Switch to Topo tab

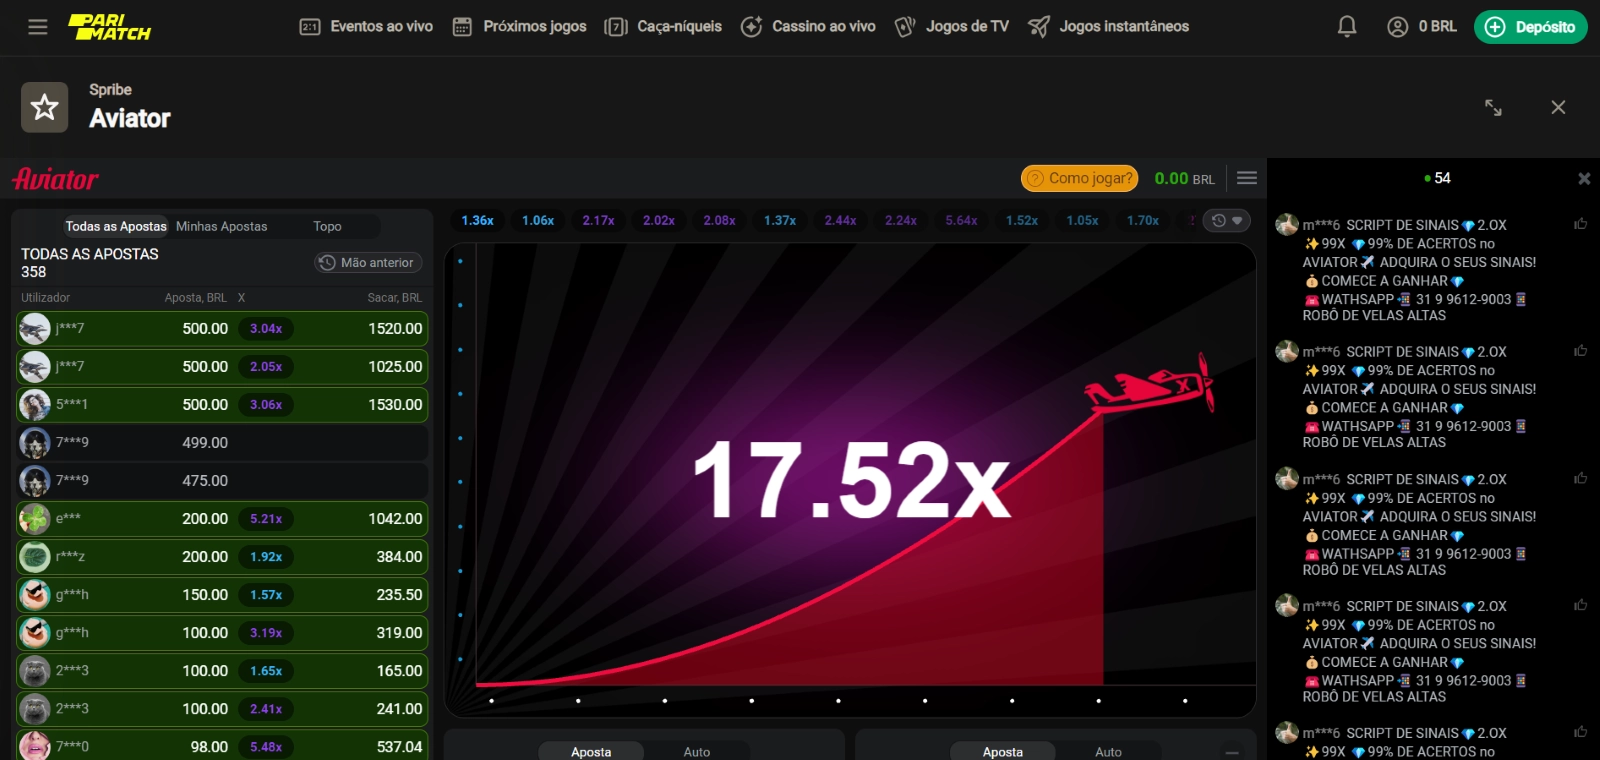pos(327,226)
